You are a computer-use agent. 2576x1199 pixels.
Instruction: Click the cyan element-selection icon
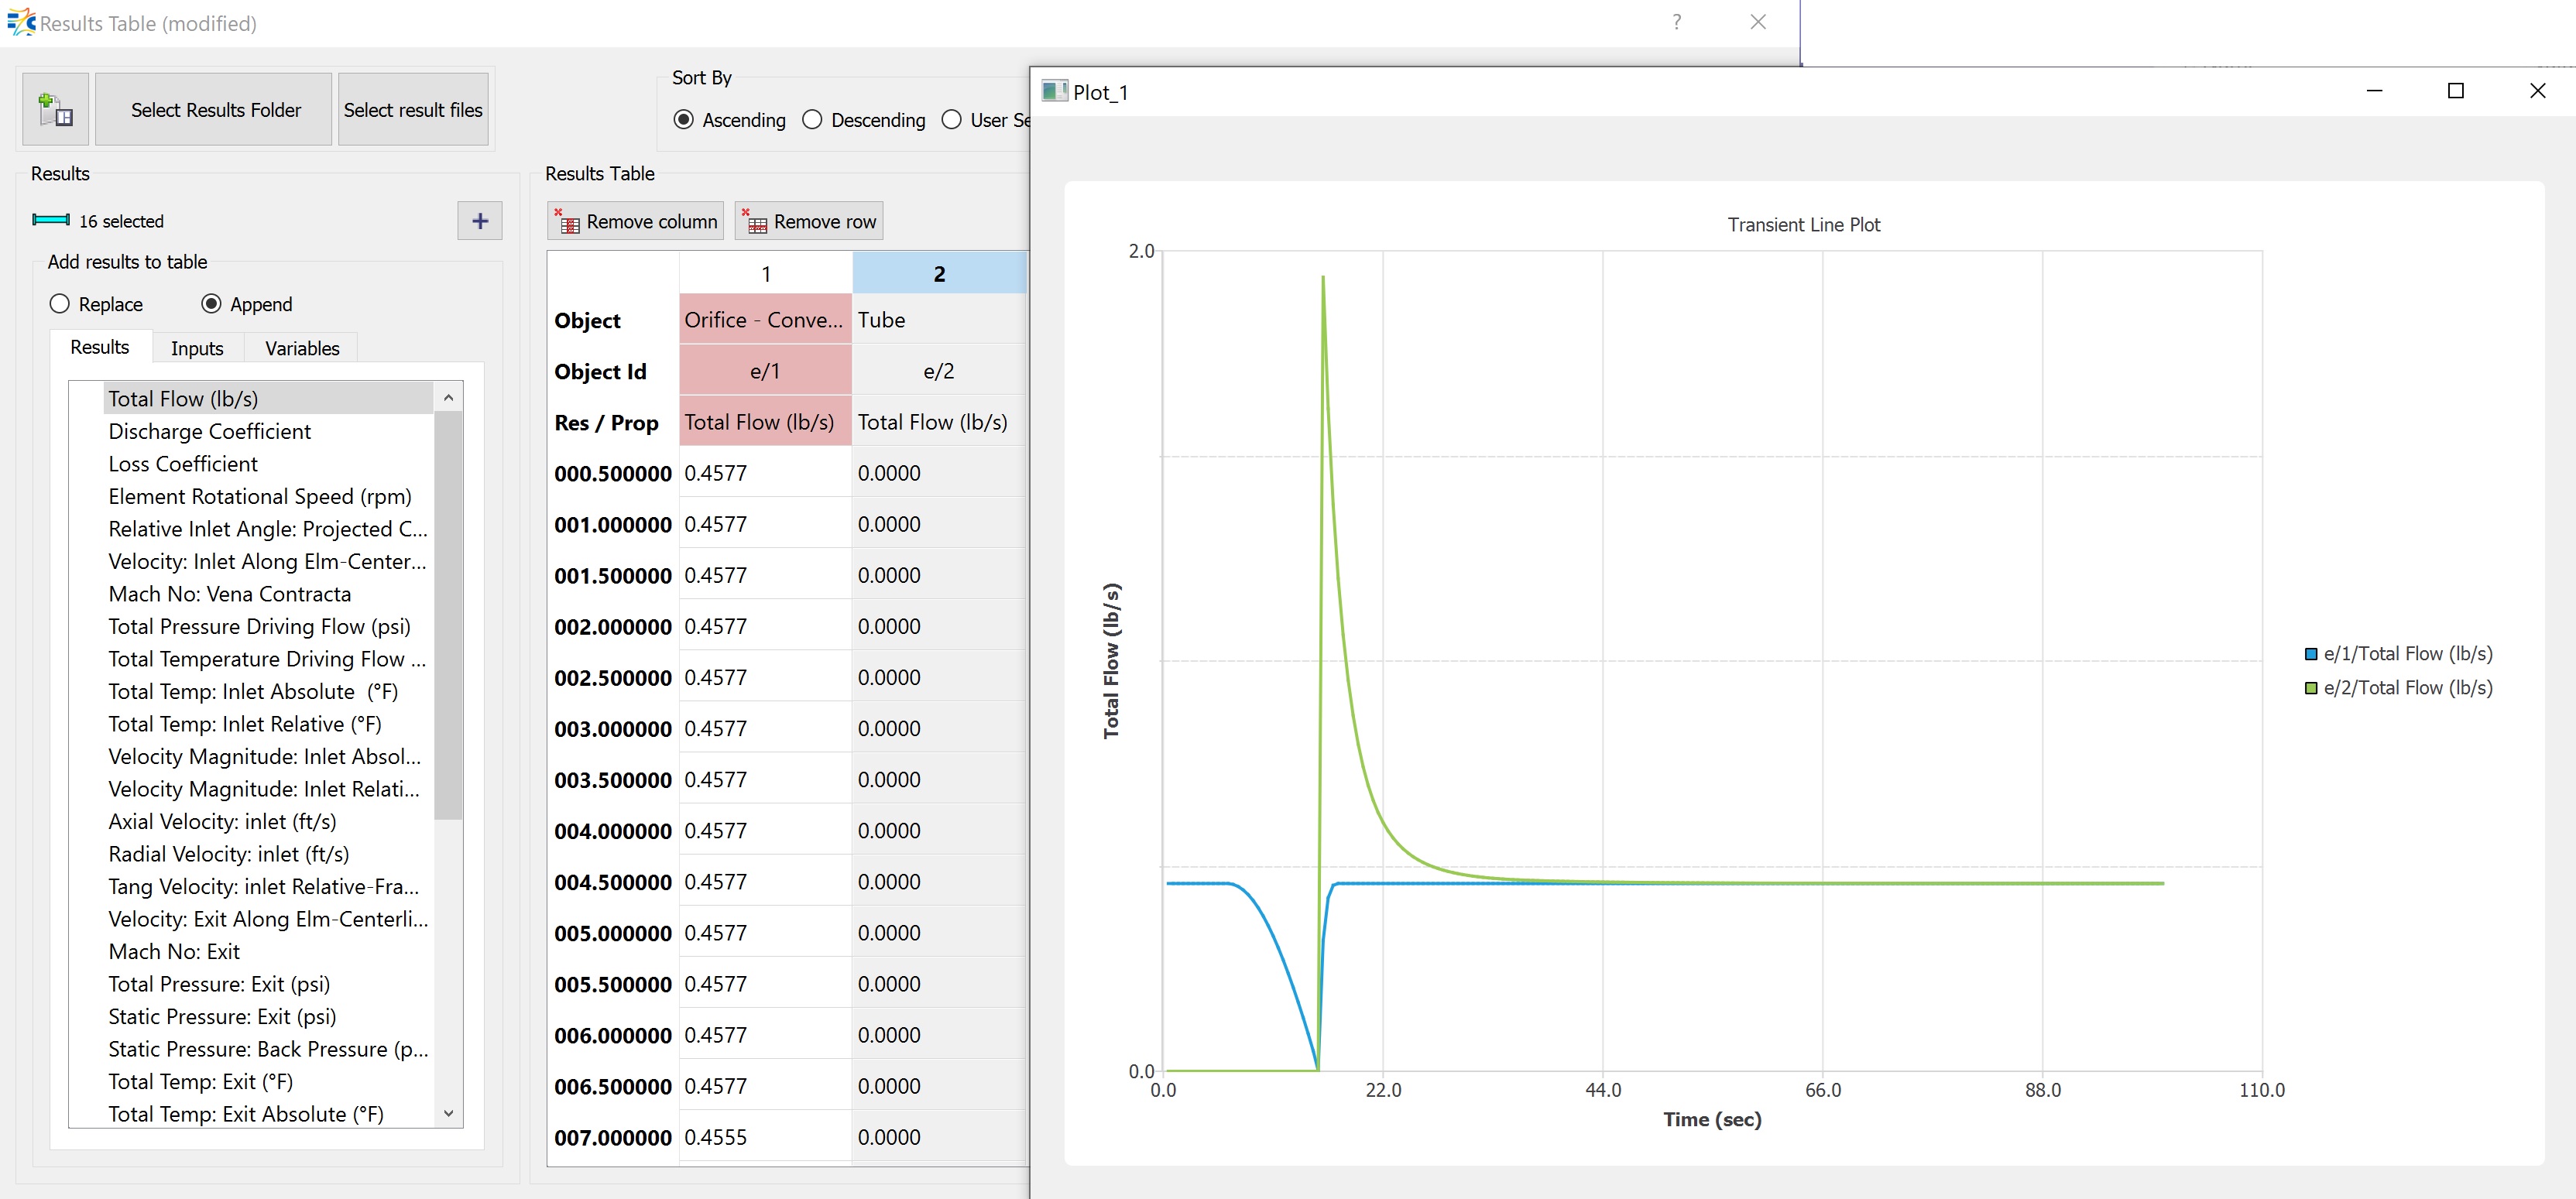coord(50,220)
